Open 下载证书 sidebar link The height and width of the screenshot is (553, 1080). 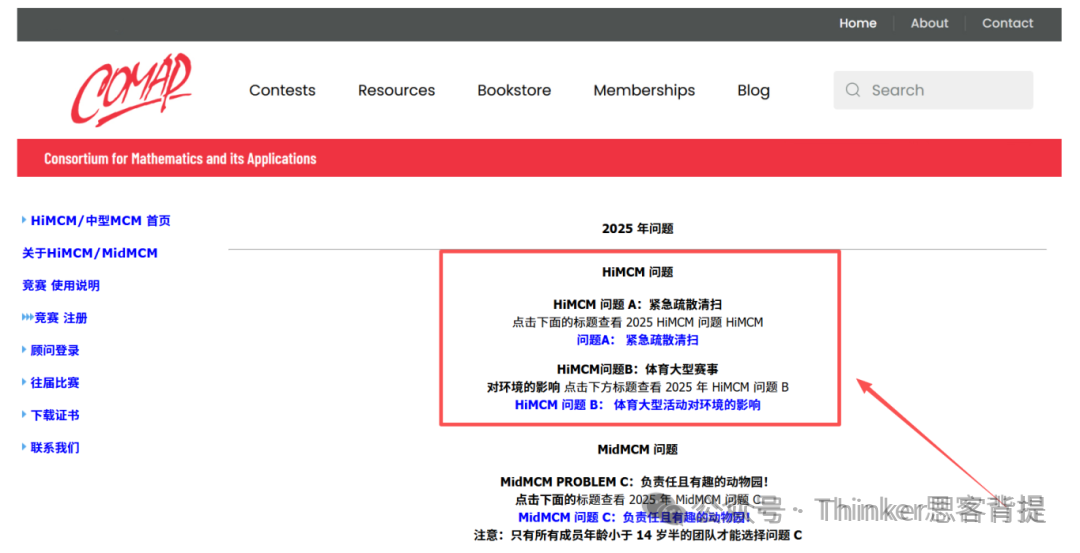55,415
